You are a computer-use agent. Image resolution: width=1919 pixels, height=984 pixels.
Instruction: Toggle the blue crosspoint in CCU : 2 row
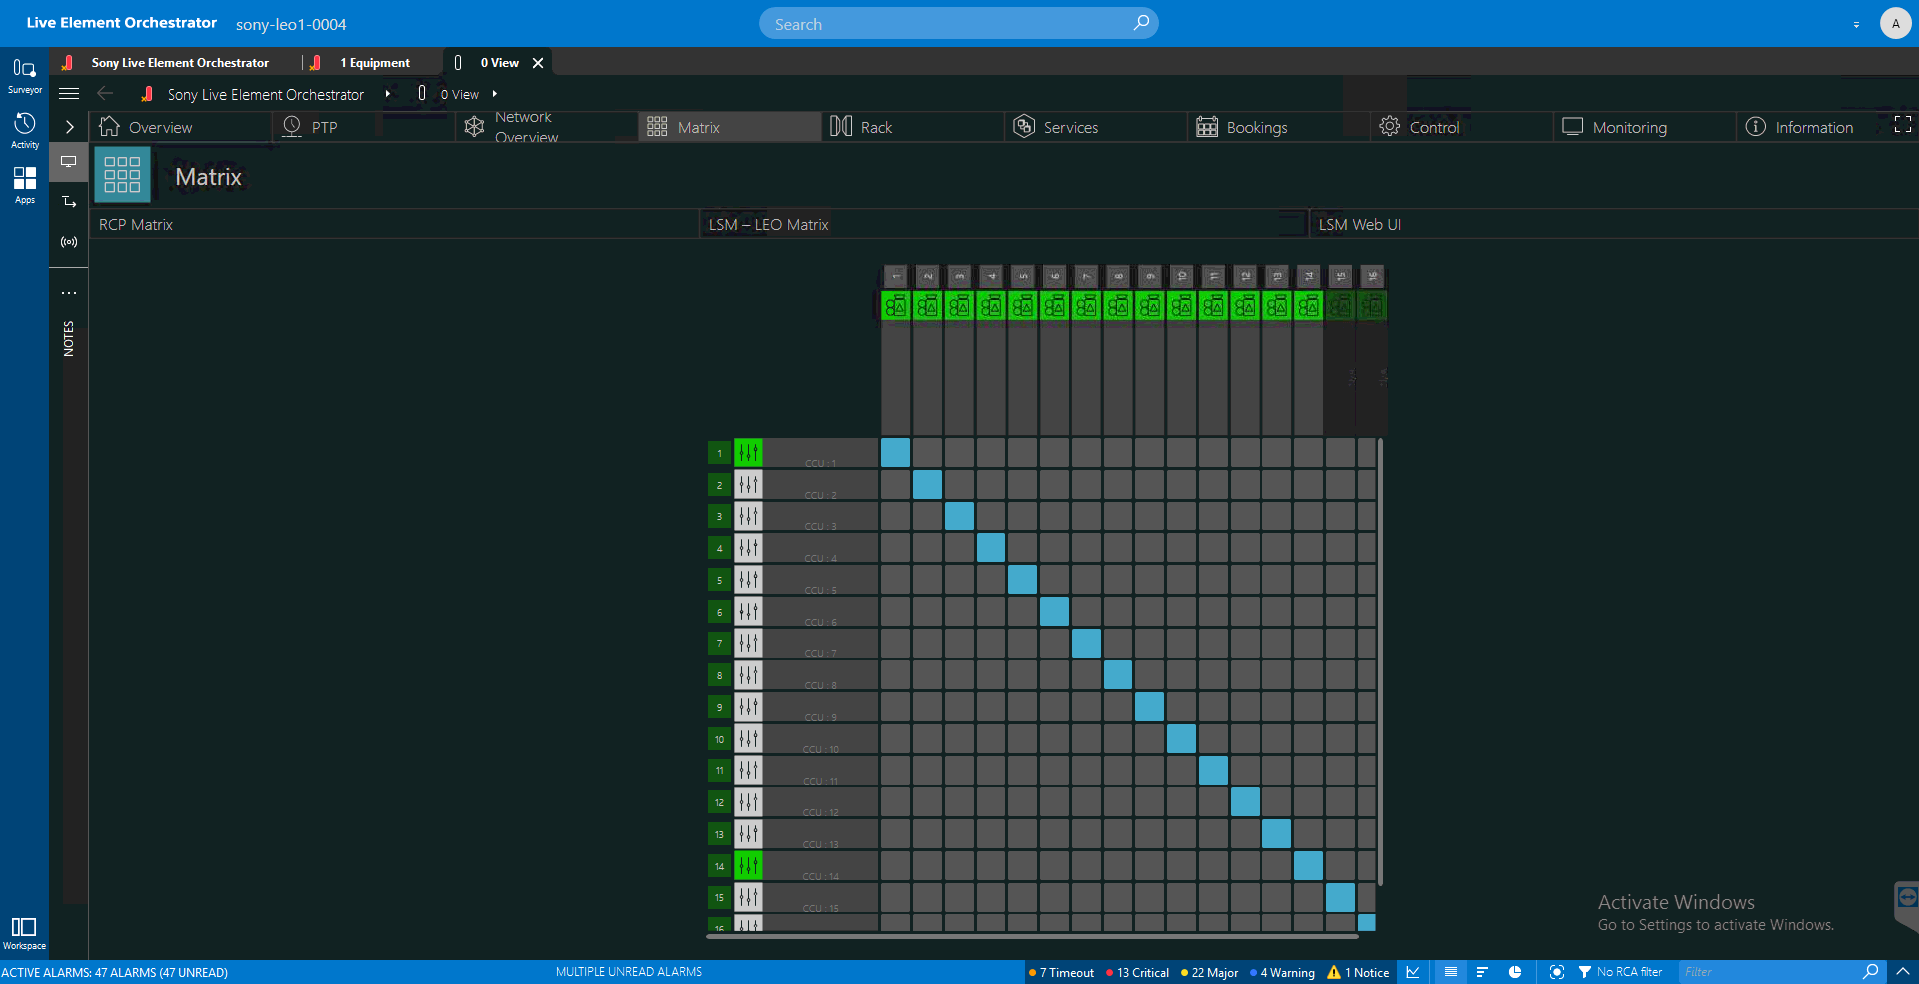[x=927, y=485]
